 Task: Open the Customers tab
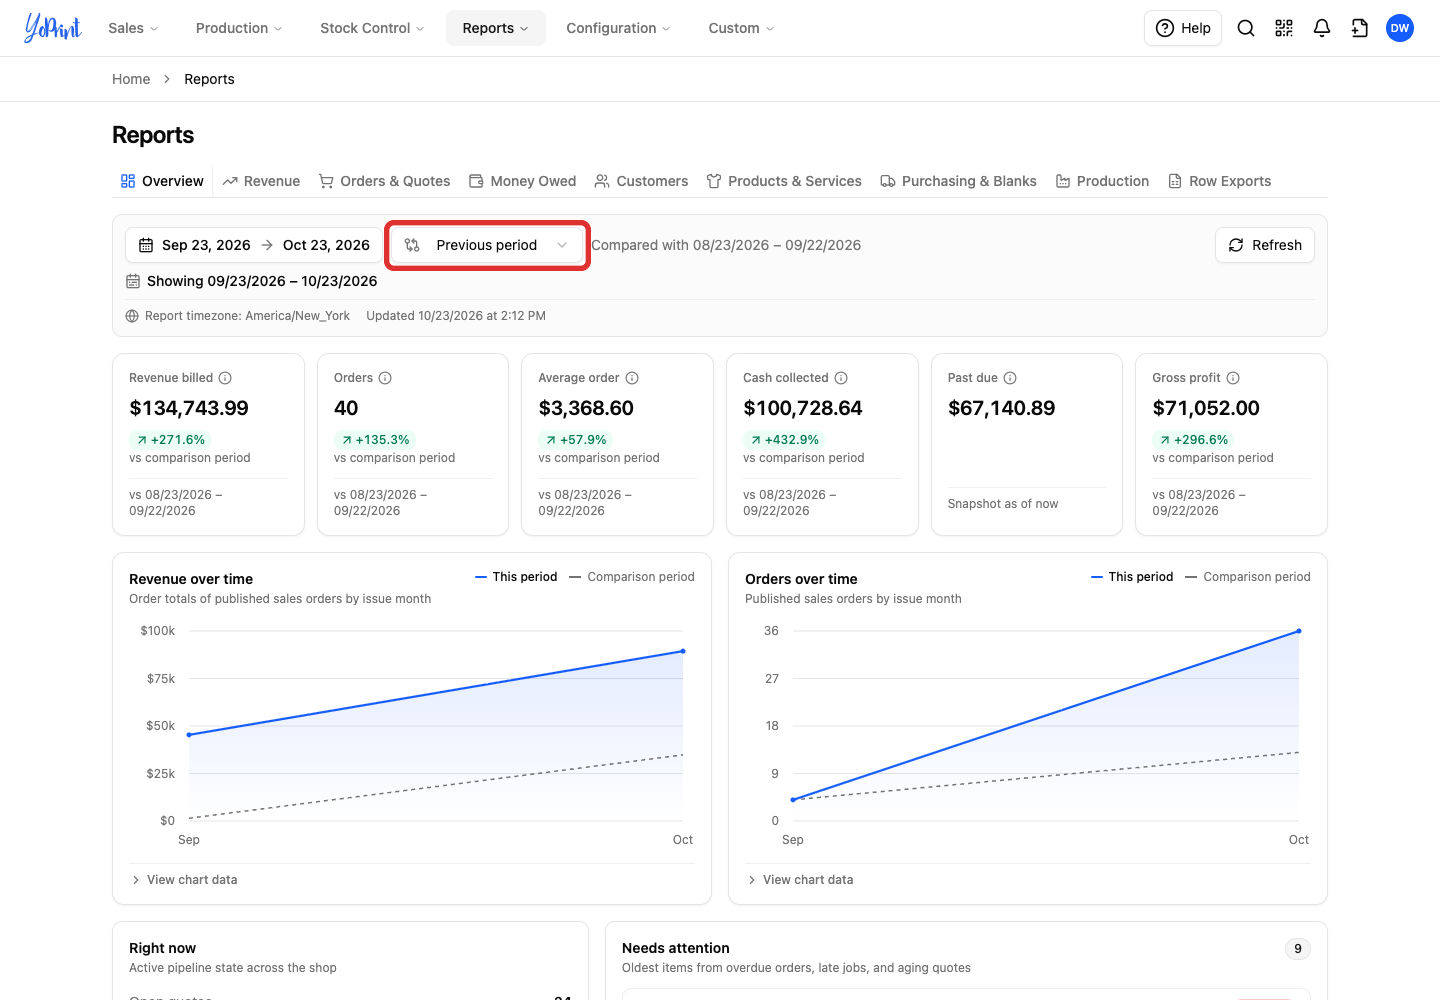click(x=641, y=181)
